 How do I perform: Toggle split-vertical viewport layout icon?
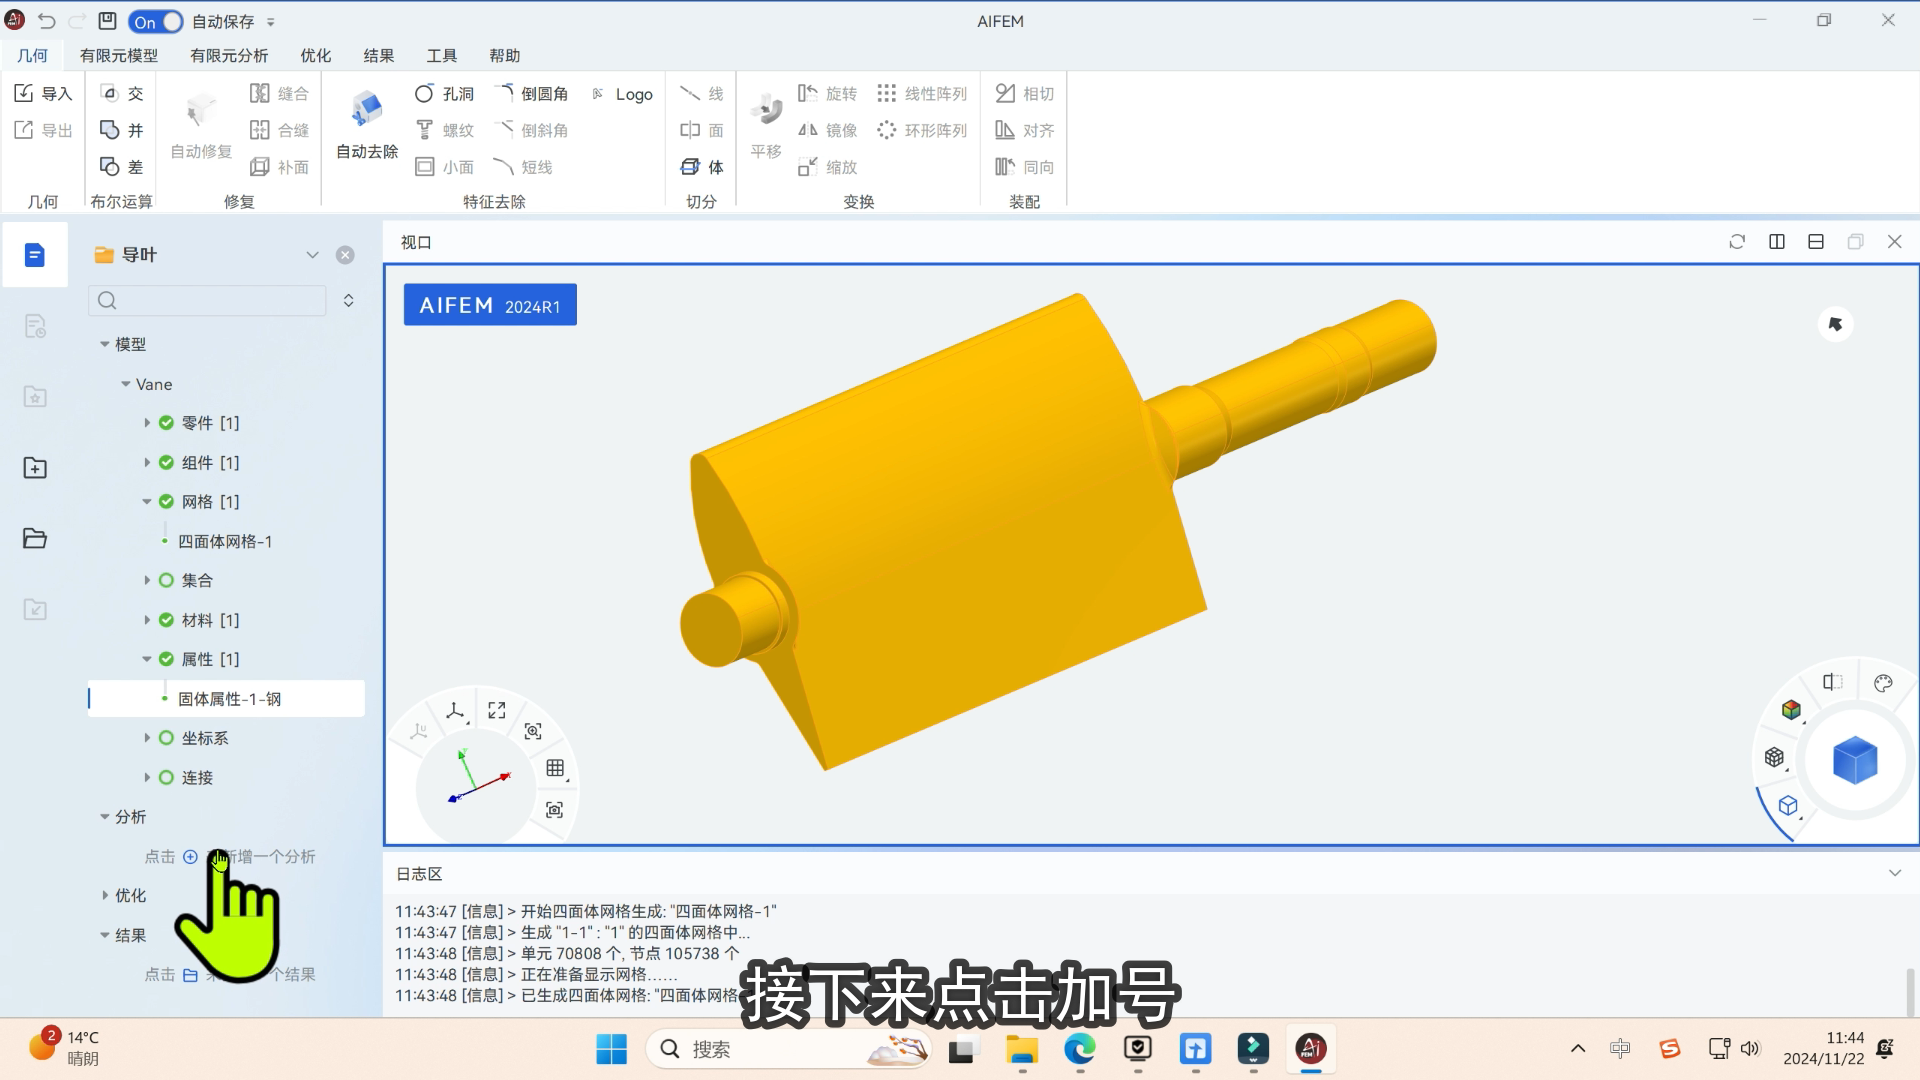click(x=1777, y=242)
